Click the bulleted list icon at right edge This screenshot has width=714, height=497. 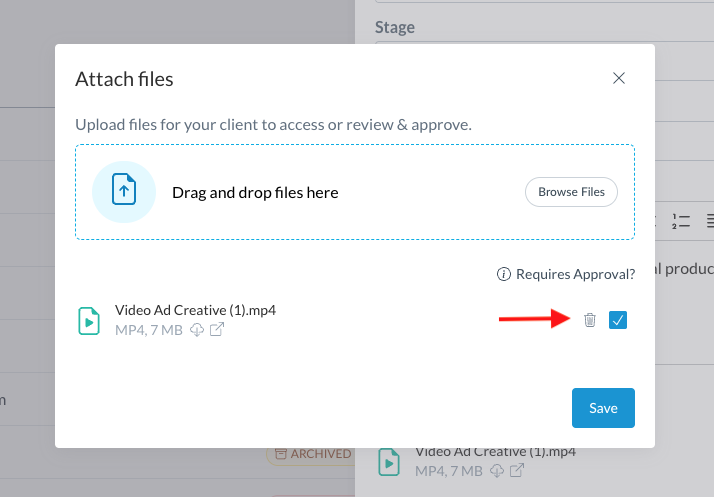tap(709, 220)
